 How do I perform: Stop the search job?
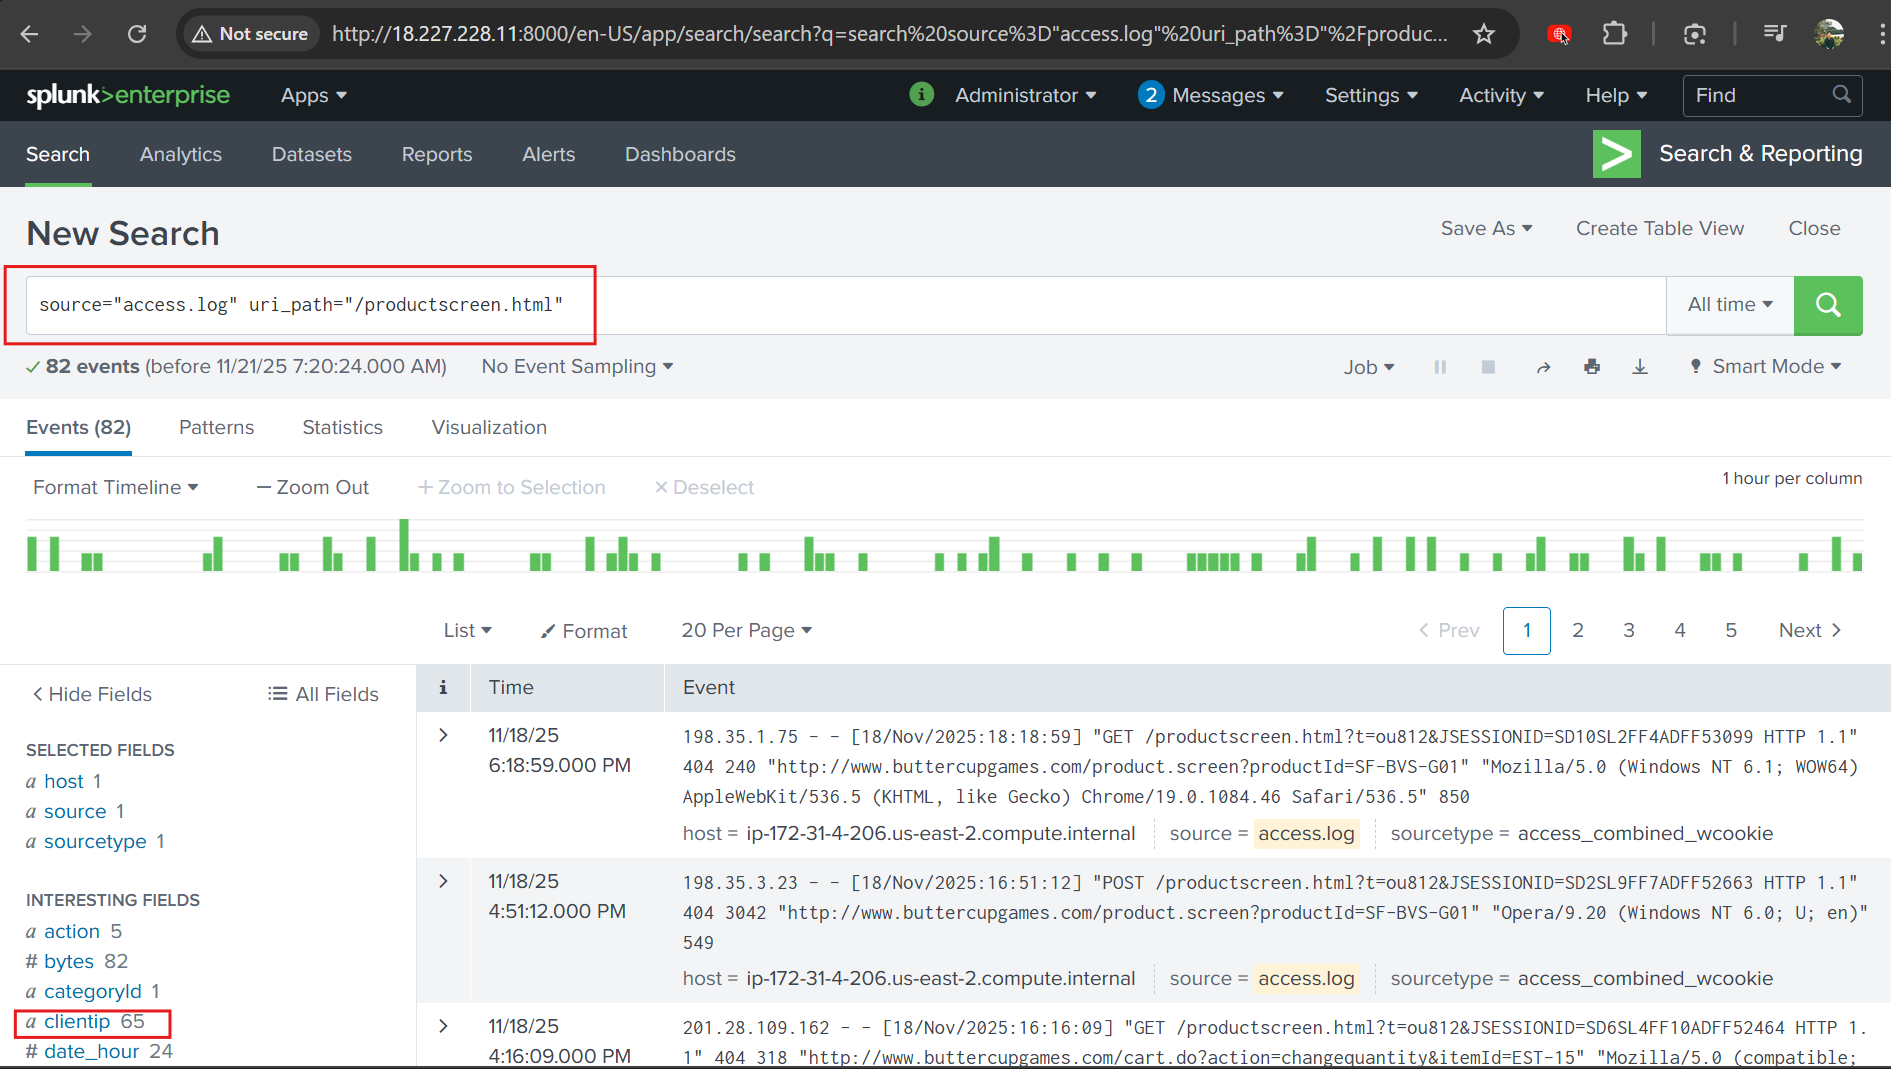point(1488,367)
